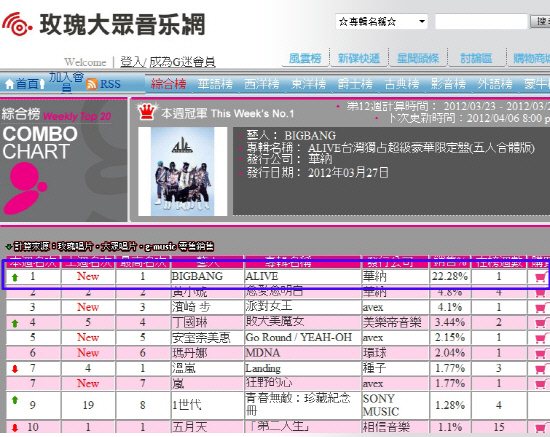Open the 星聞頭條 tab
The width and height of the screenshot is (550, 437).
point(418,58)
